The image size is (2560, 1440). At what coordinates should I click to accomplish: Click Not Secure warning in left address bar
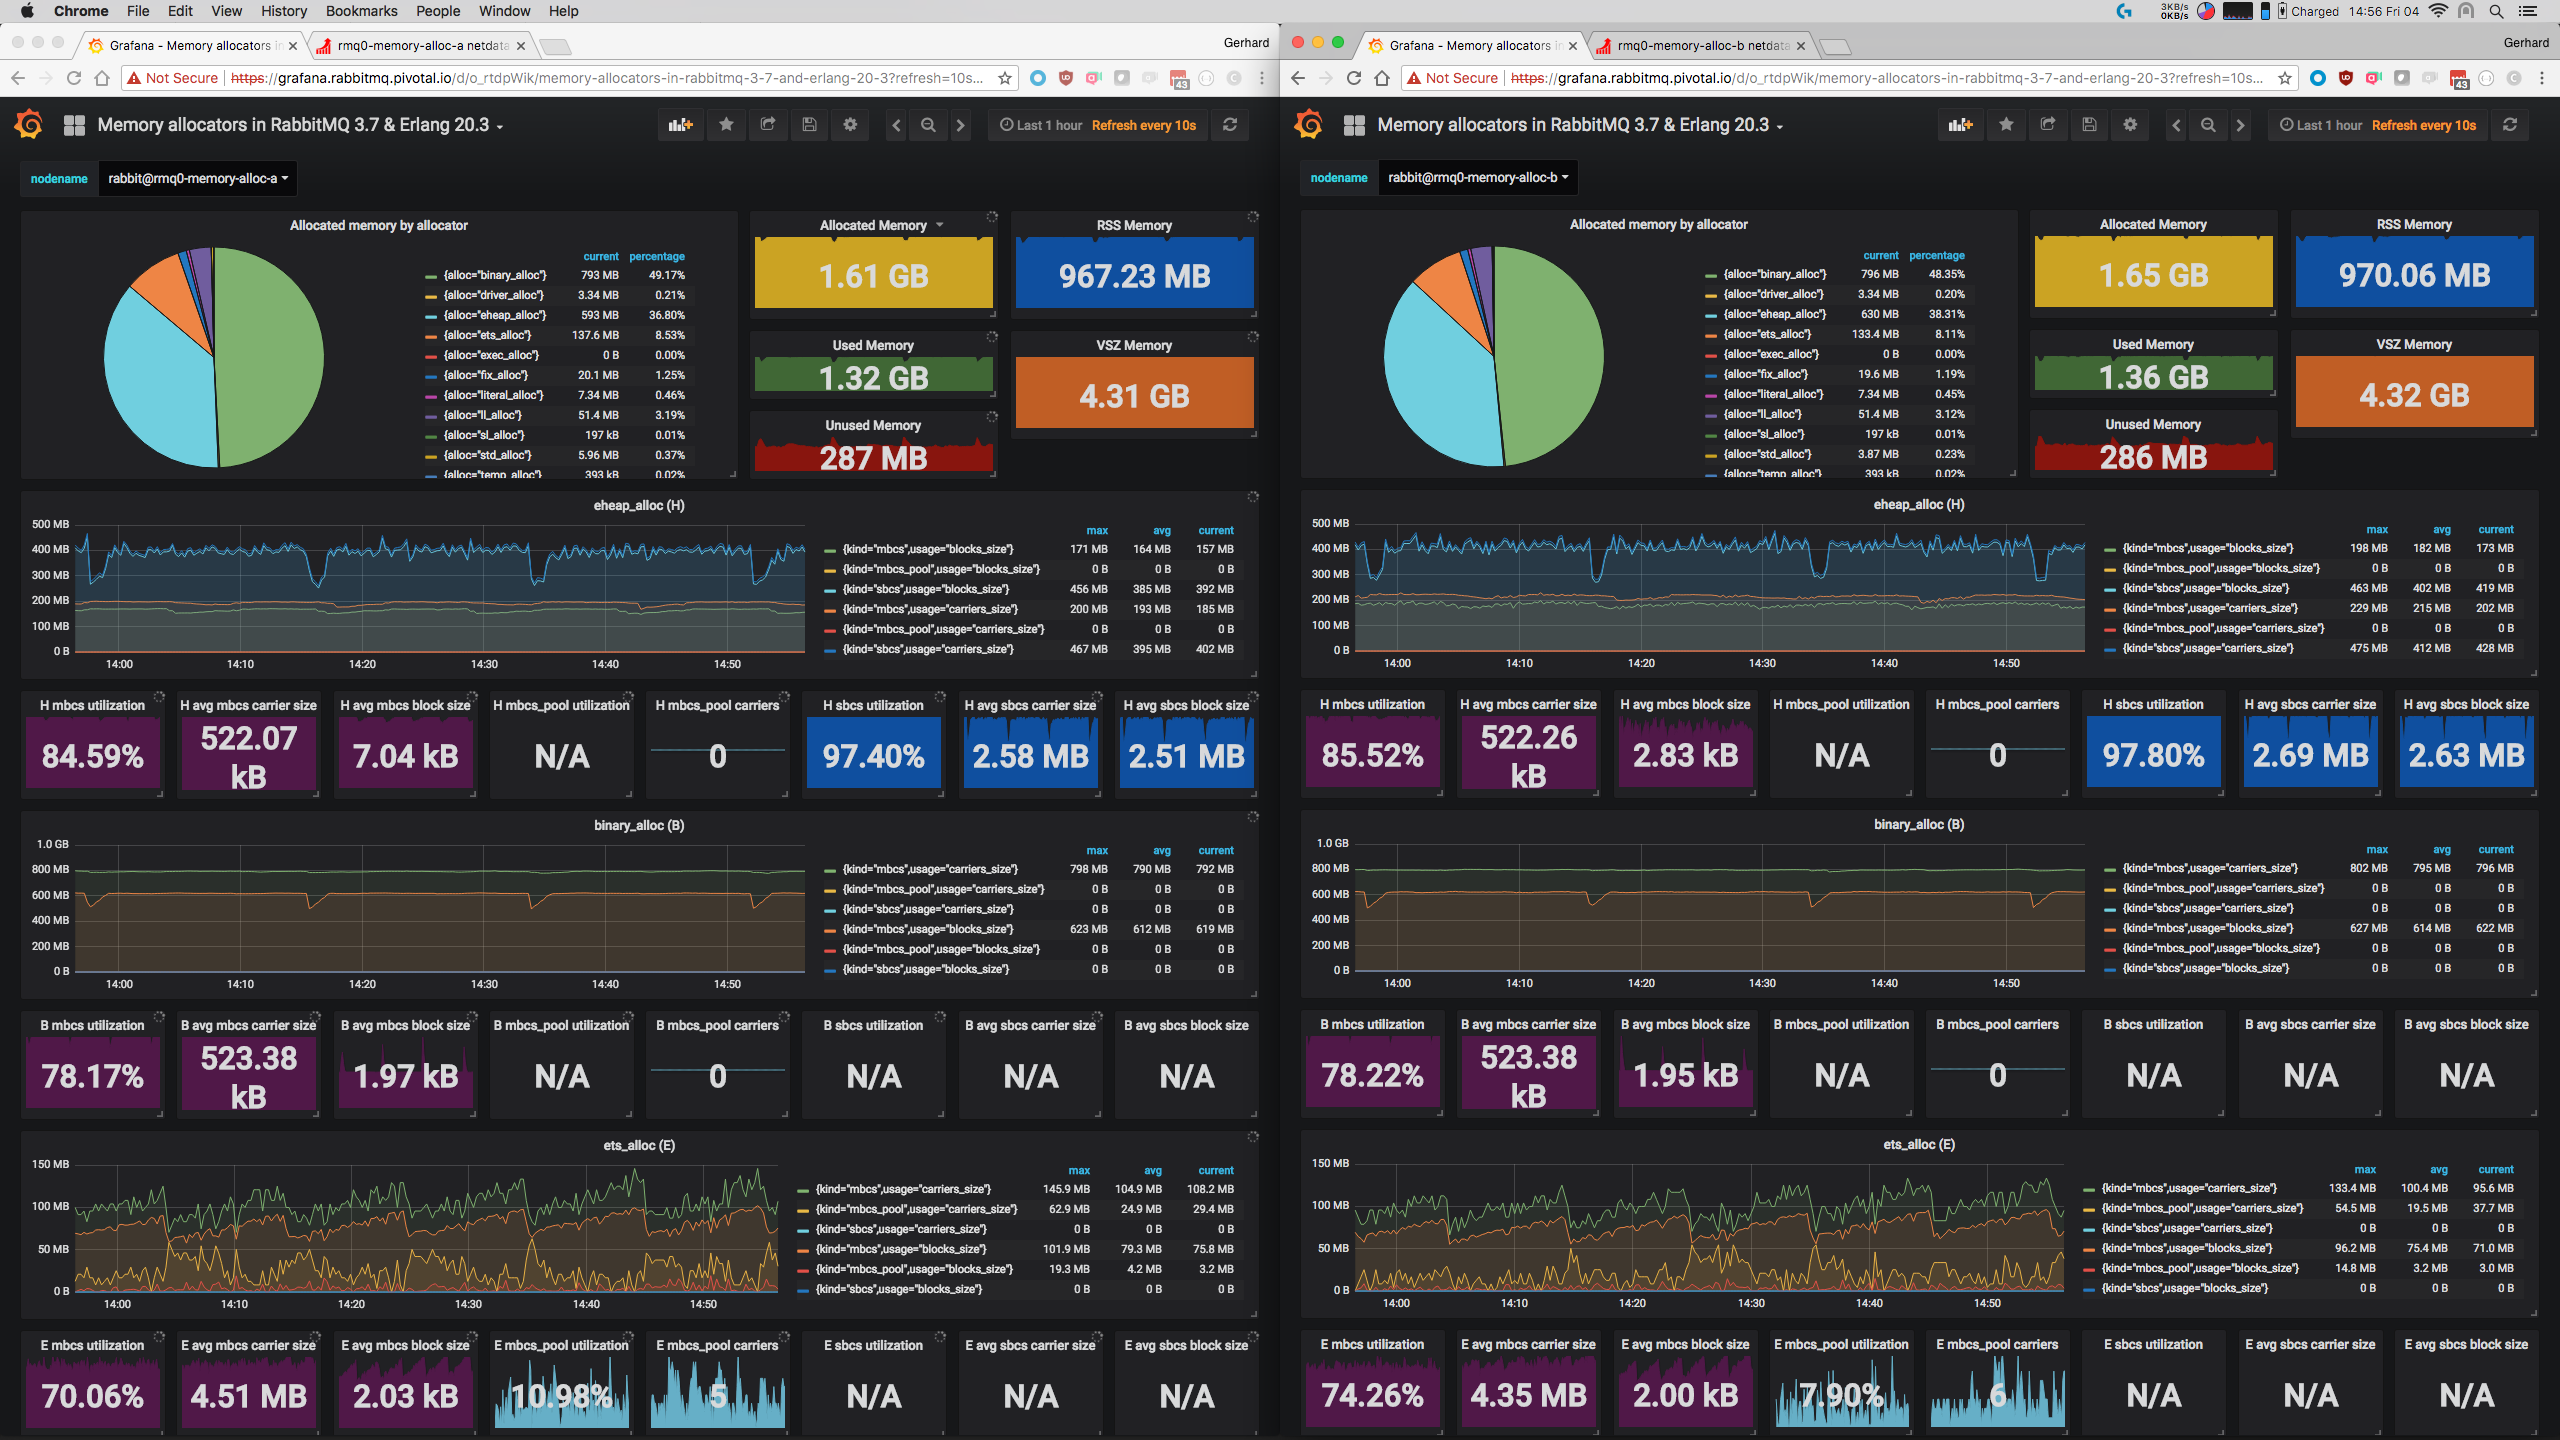tap(171, 78)
